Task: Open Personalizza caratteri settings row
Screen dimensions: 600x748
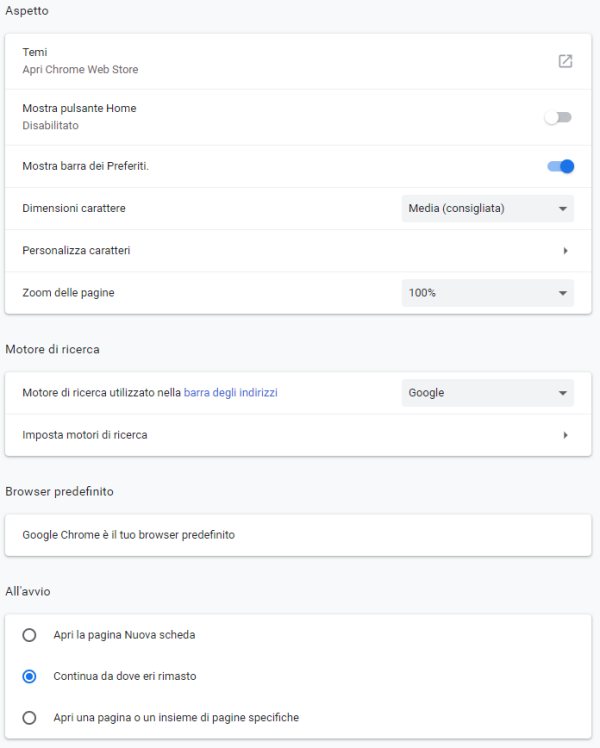Action: pos(298,250)
